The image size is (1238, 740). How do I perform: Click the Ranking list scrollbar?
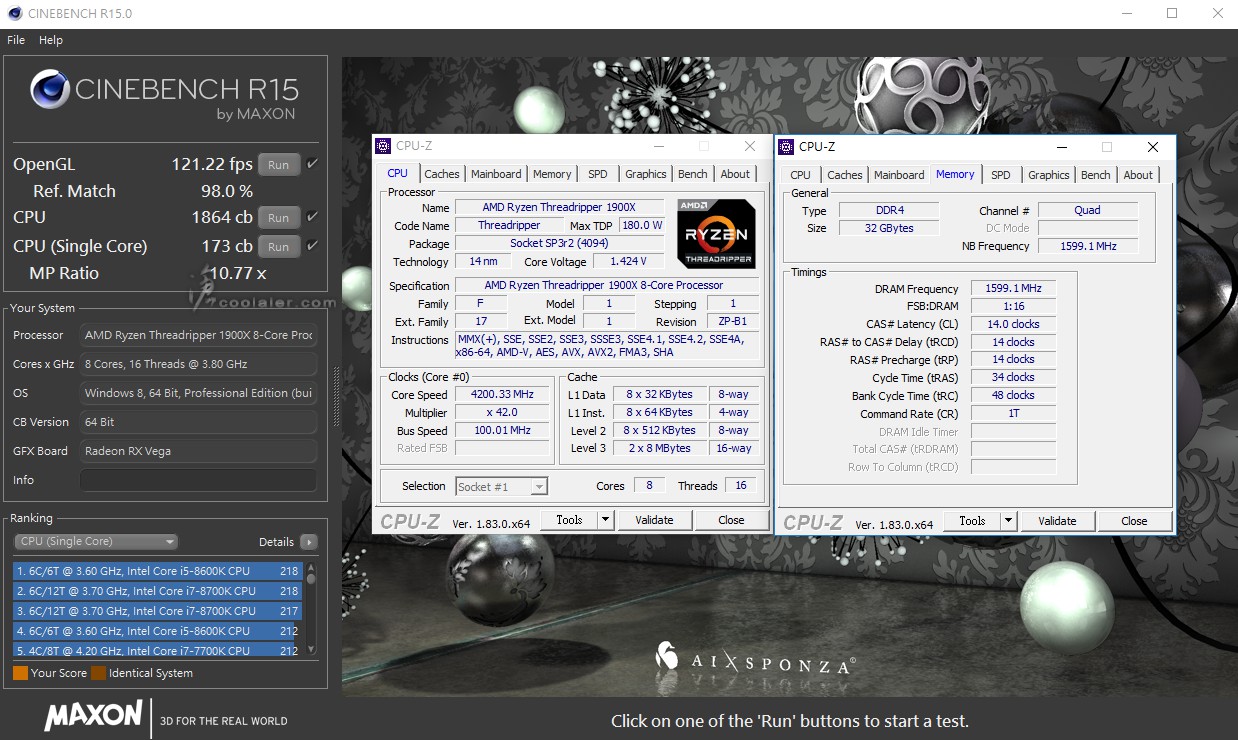point(311,609)
